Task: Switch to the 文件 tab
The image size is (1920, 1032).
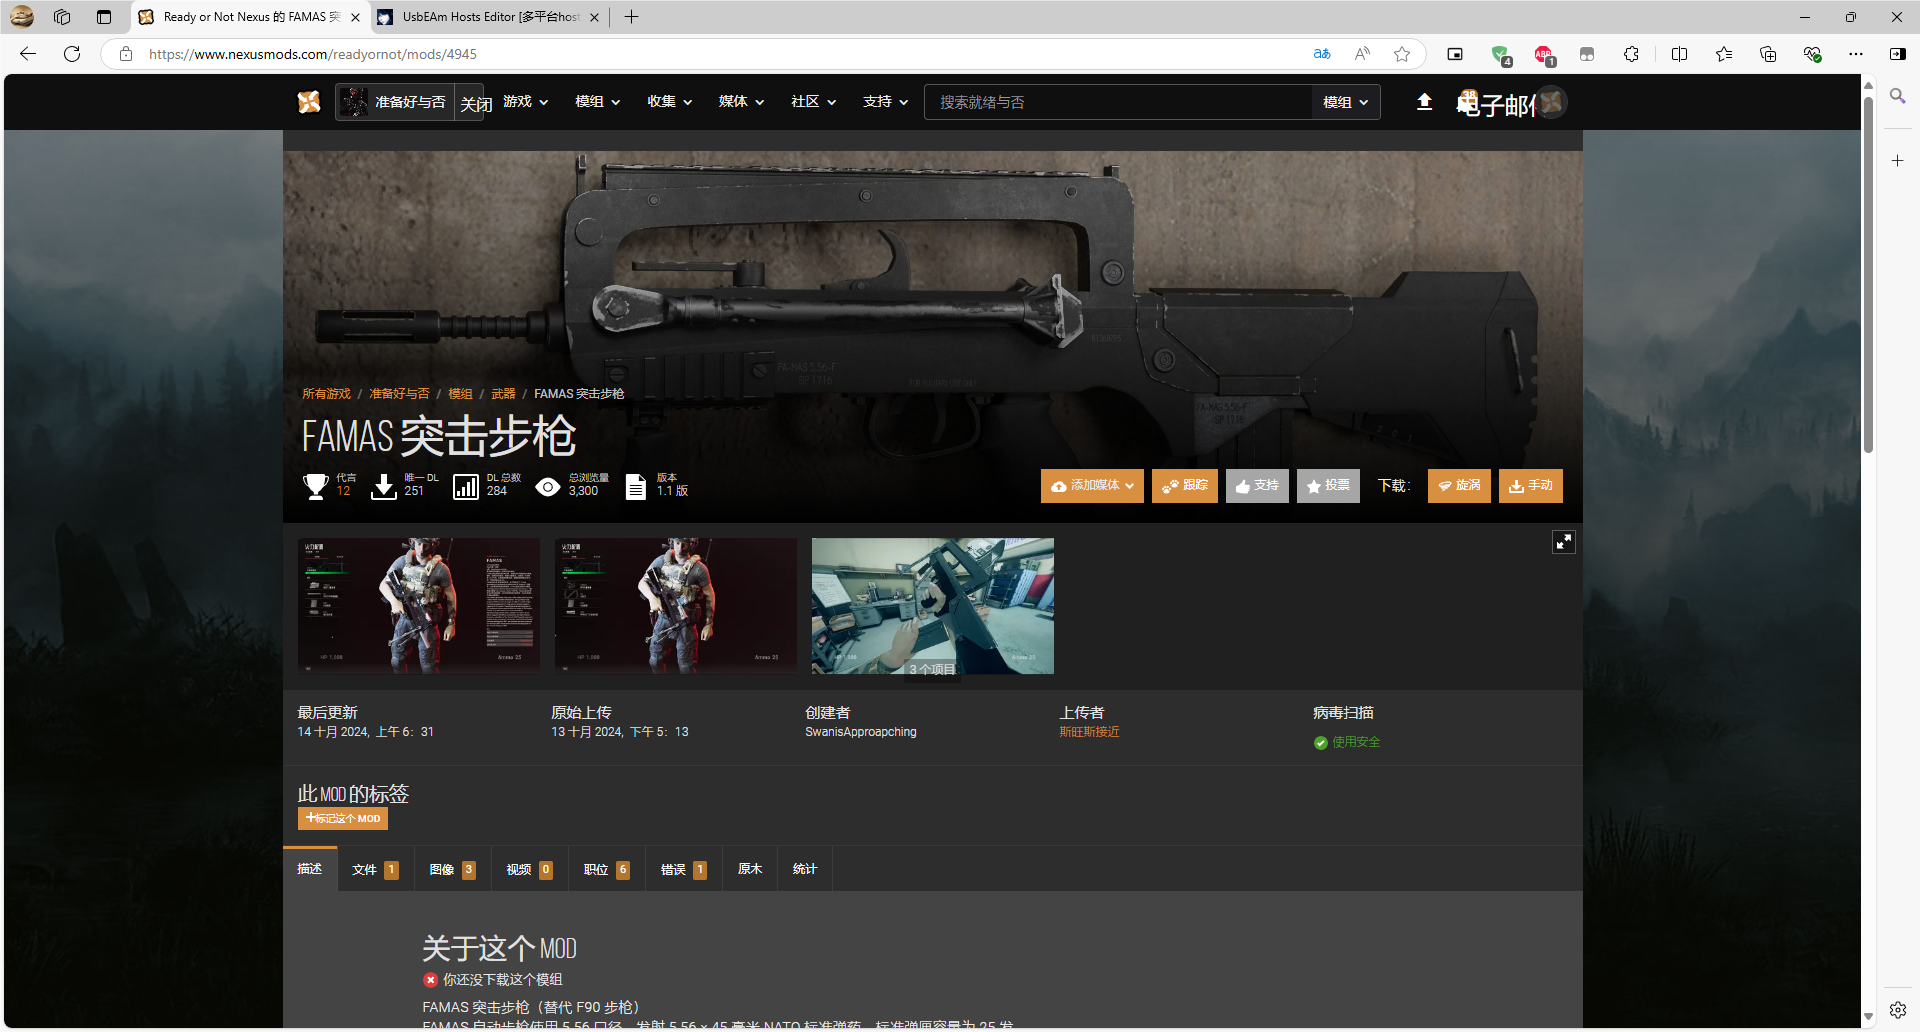Action: click(x=375, y=870)
